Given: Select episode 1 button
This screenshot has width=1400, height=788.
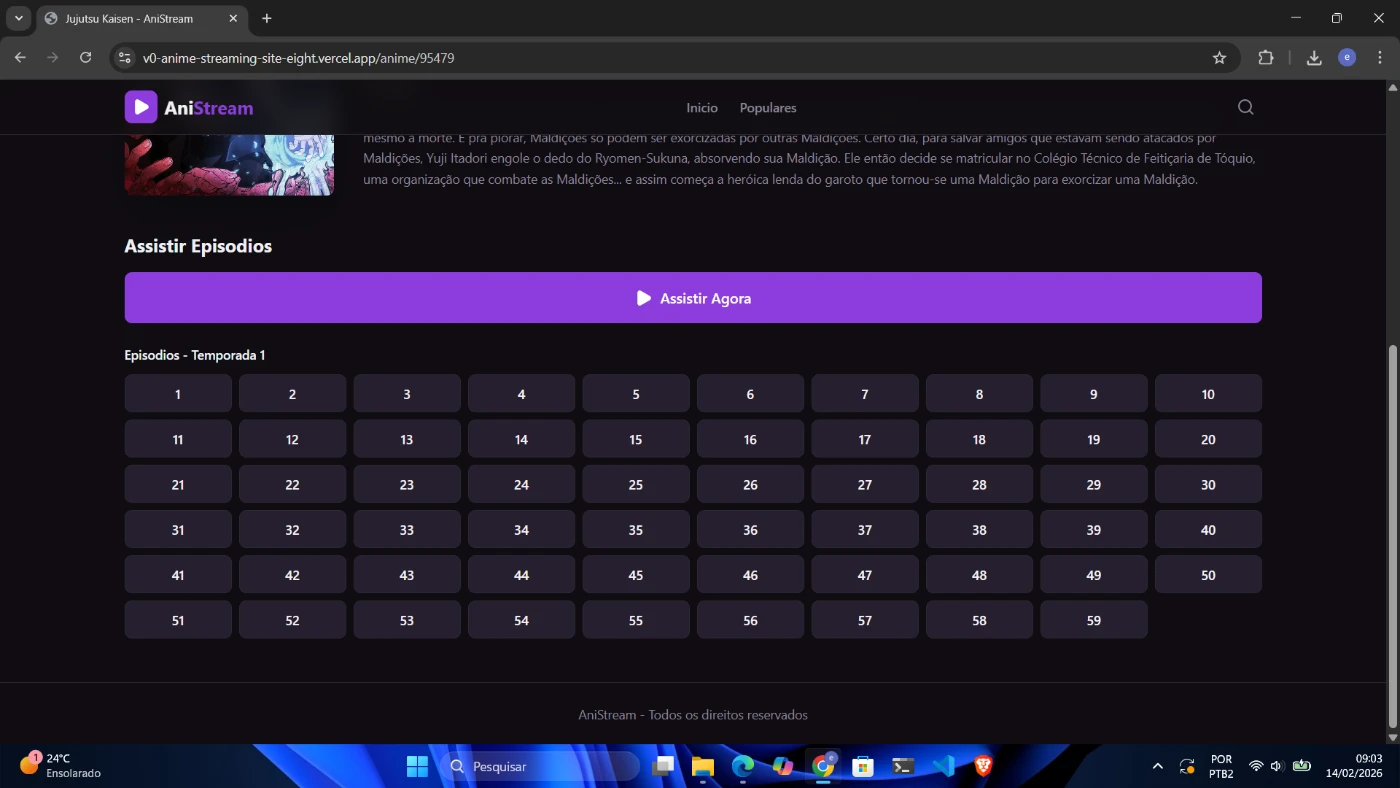Looking at the screenshot, I should pos(178,394).
